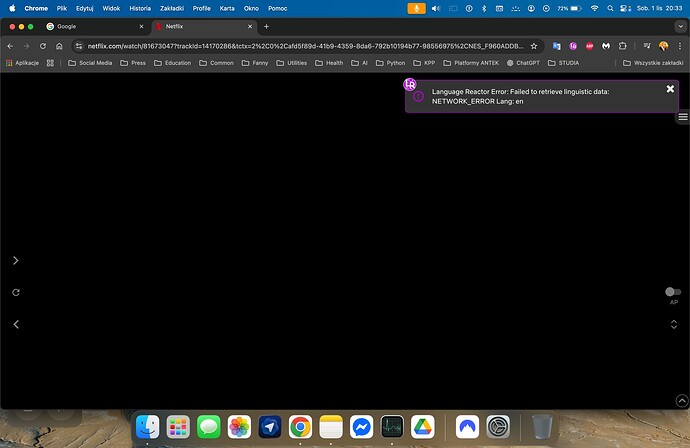Toggle the AP auto-pause switch
Viewport: 690px width, 448px height.
pos(673,291)
